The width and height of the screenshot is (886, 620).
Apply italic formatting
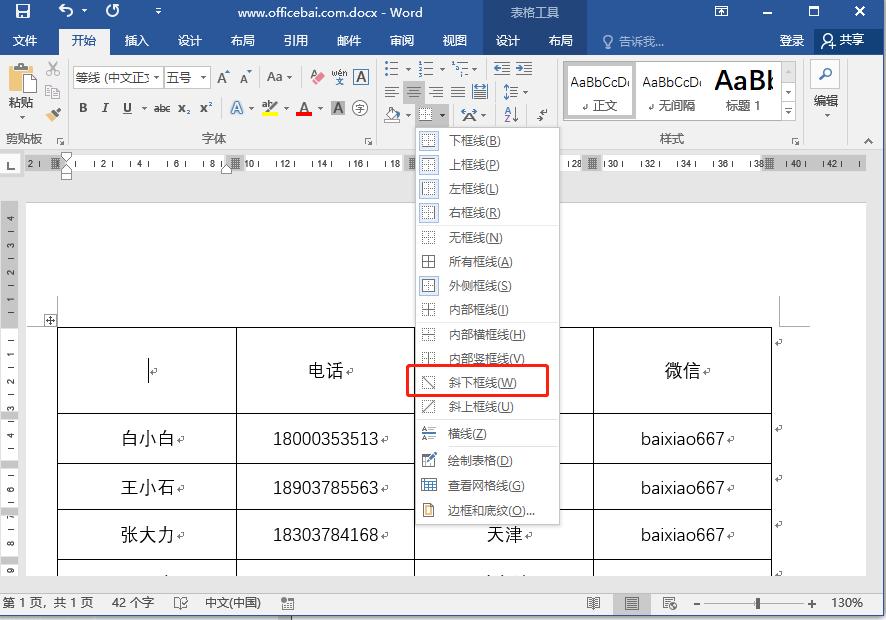105,107
